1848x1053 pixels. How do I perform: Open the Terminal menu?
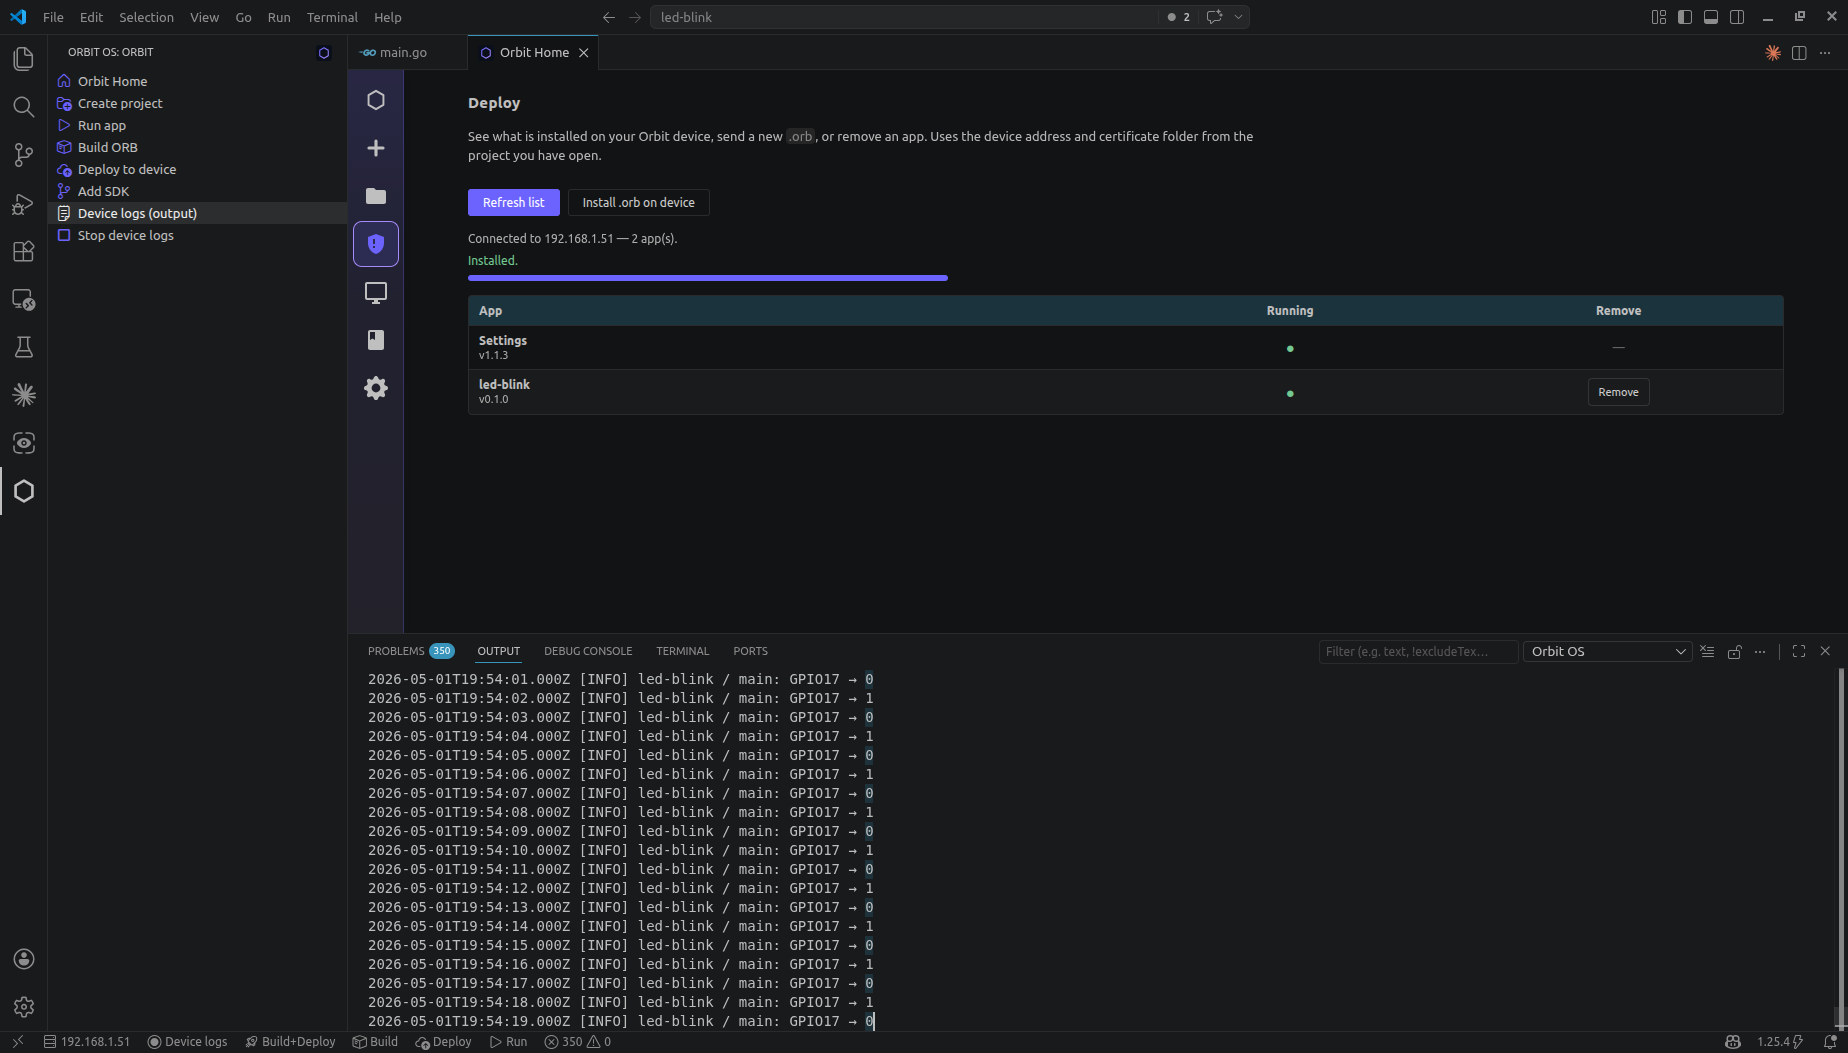tap(332, 17)
